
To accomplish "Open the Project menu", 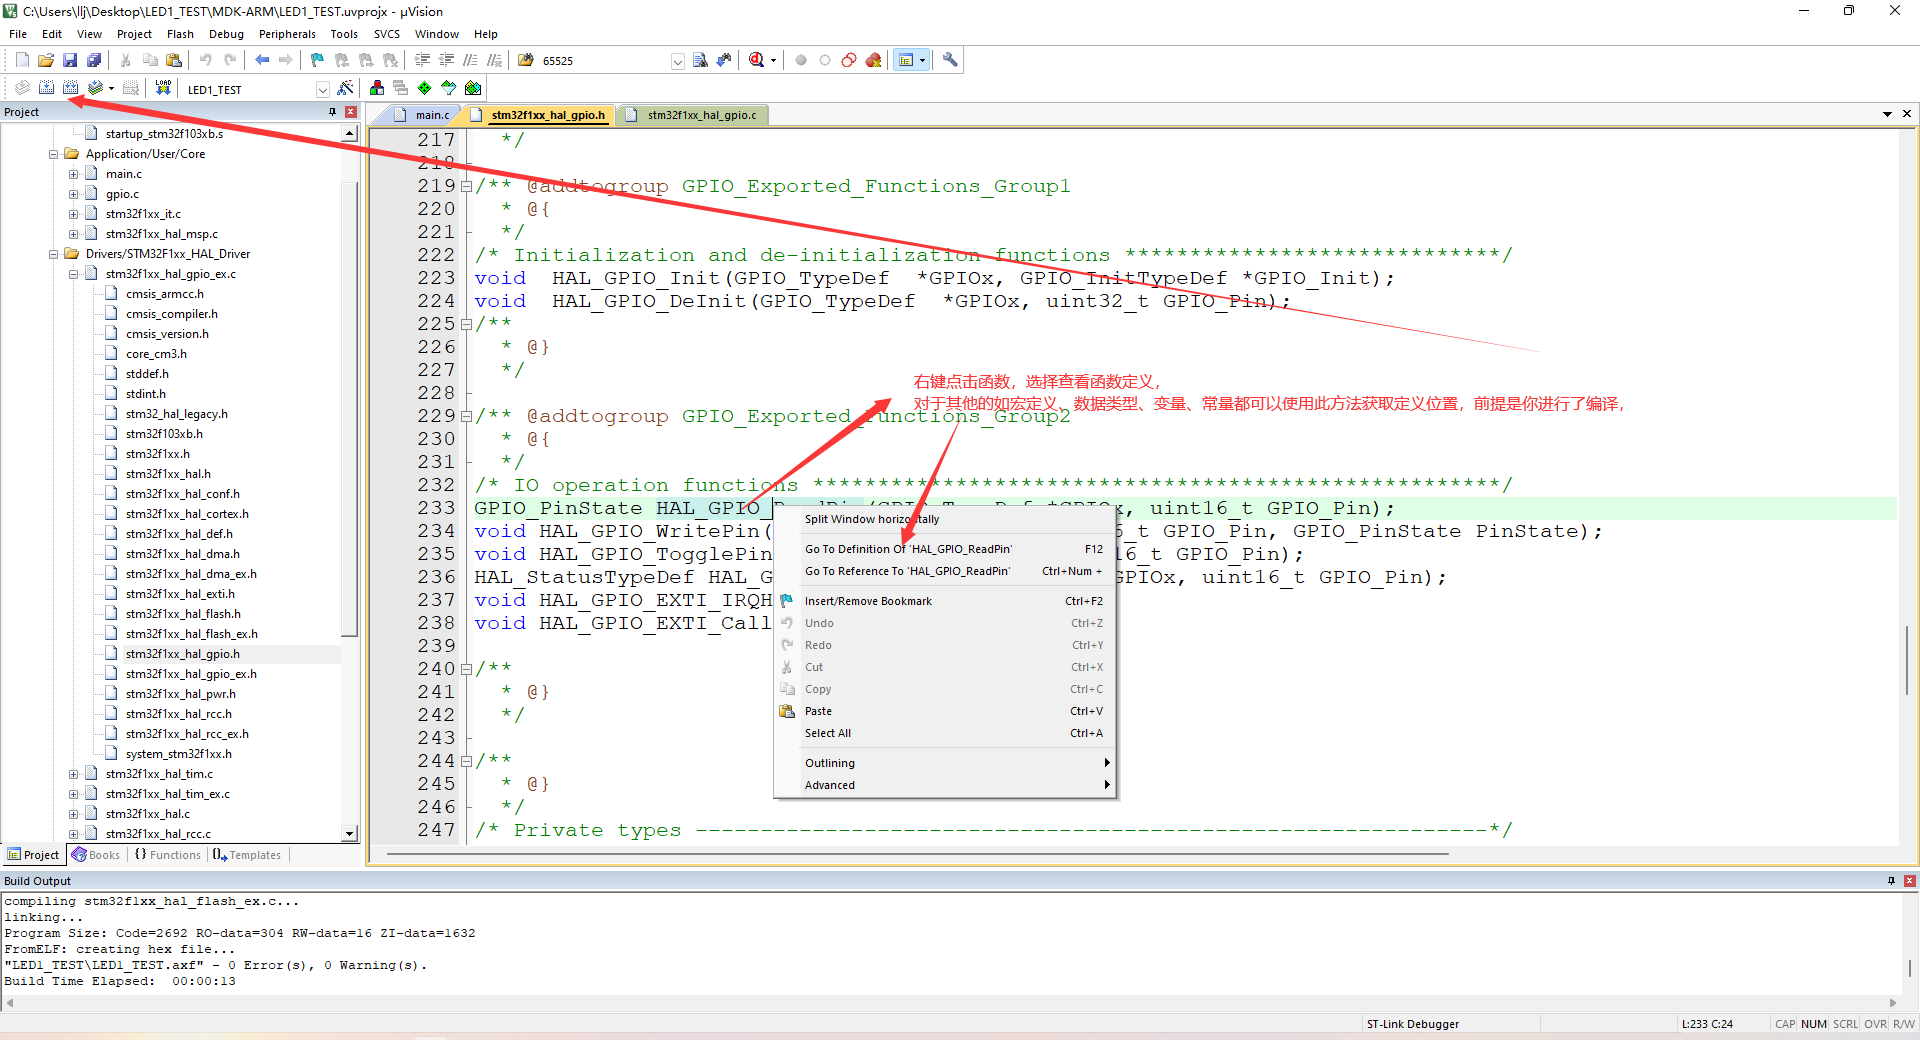I will tap(134, 34).
